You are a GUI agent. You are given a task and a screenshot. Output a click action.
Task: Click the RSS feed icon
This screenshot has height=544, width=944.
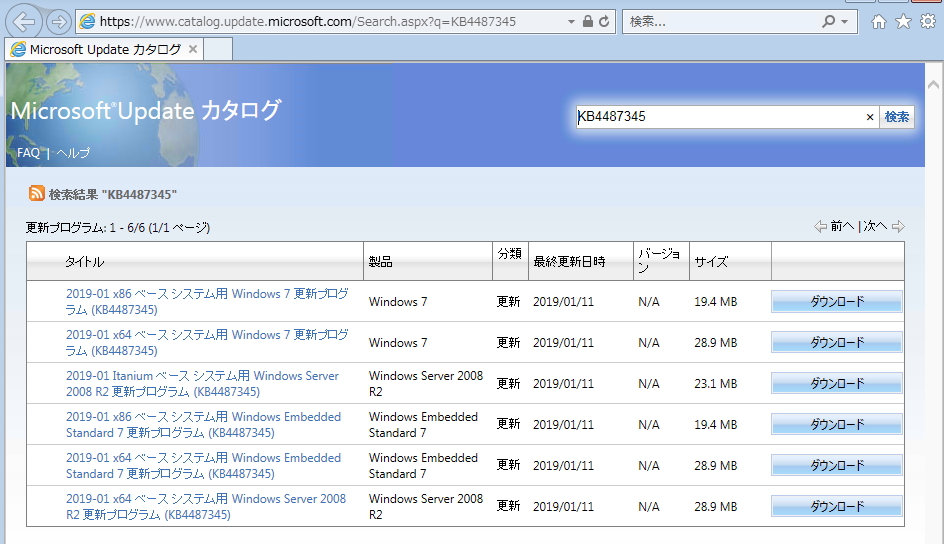pyautogui.click(x=37, y=193)
